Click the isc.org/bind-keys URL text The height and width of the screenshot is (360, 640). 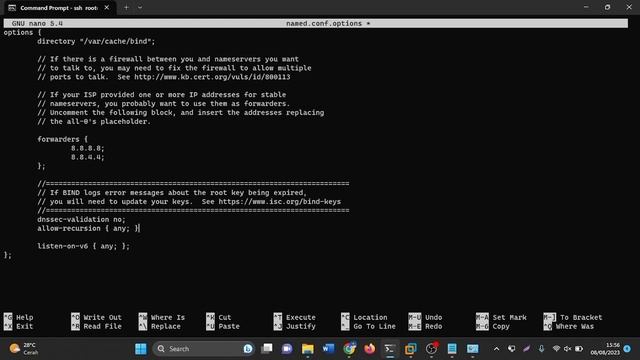tap(280, 202)
